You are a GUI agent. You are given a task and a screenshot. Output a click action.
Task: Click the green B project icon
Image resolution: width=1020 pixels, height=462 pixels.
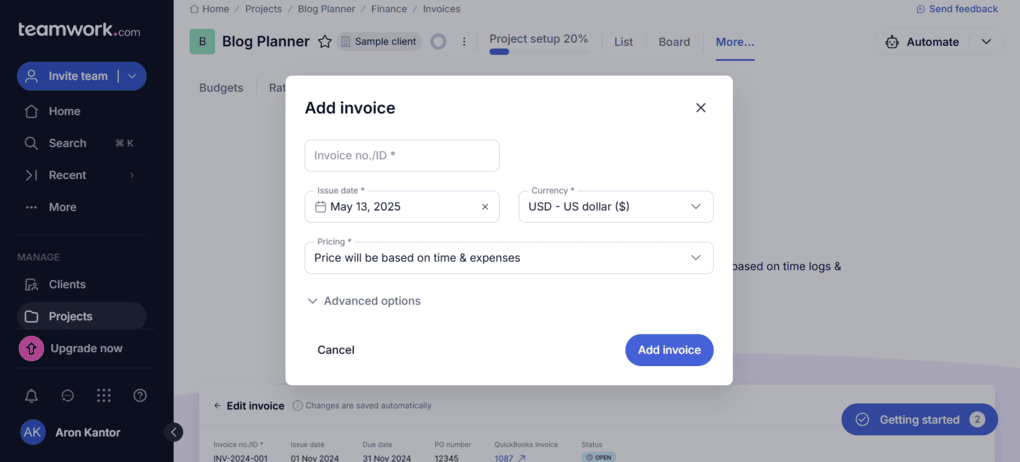coord(202,42)
